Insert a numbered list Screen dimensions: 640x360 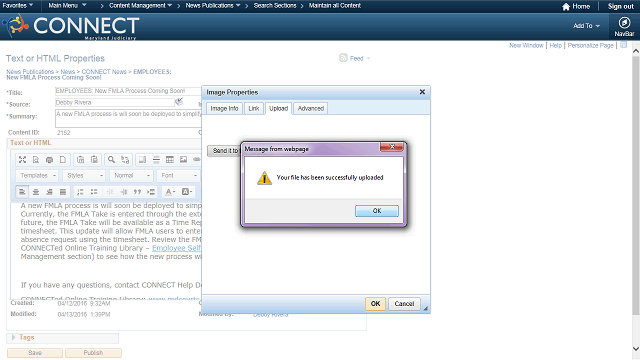point(80,192)
